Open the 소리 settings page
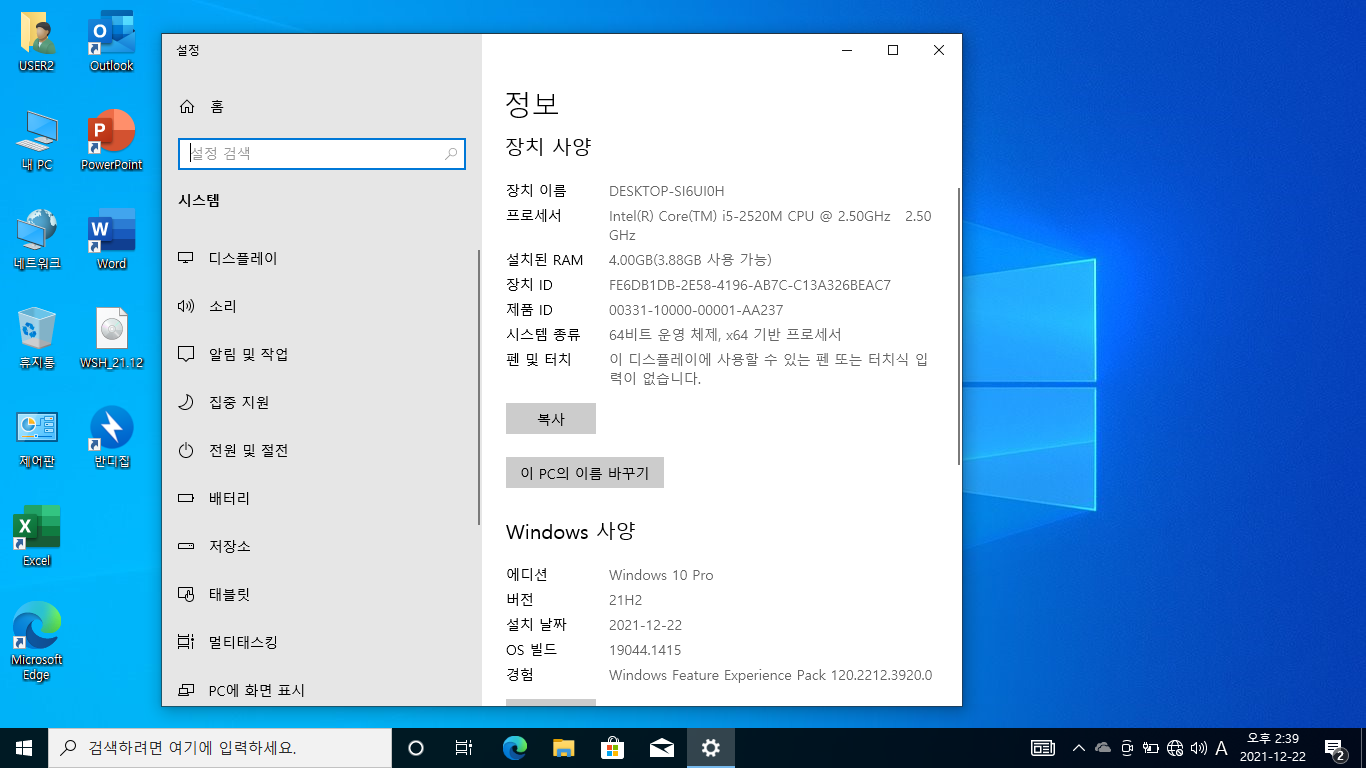Viewport: 1366px width, 768px height. pyautogui.click(x=320, y=306)
